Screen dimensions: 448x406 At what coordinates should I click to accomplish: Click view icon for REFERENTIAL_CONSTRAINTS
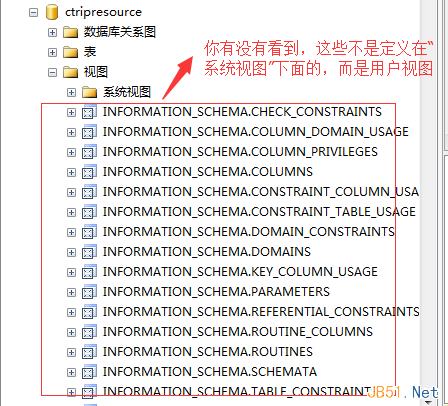click(89, 312)
